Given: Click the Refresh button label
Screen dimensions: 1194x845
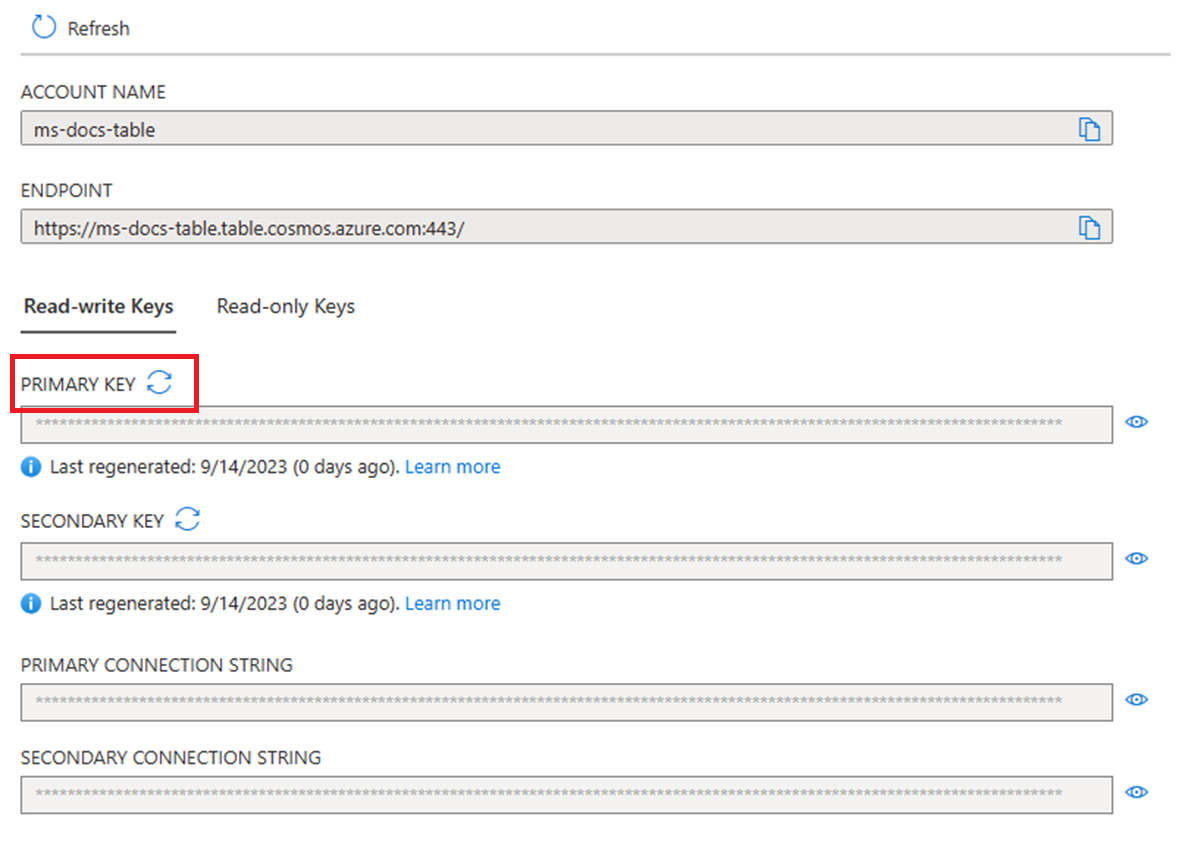Looking at the screenshot, I should (98, 29).
